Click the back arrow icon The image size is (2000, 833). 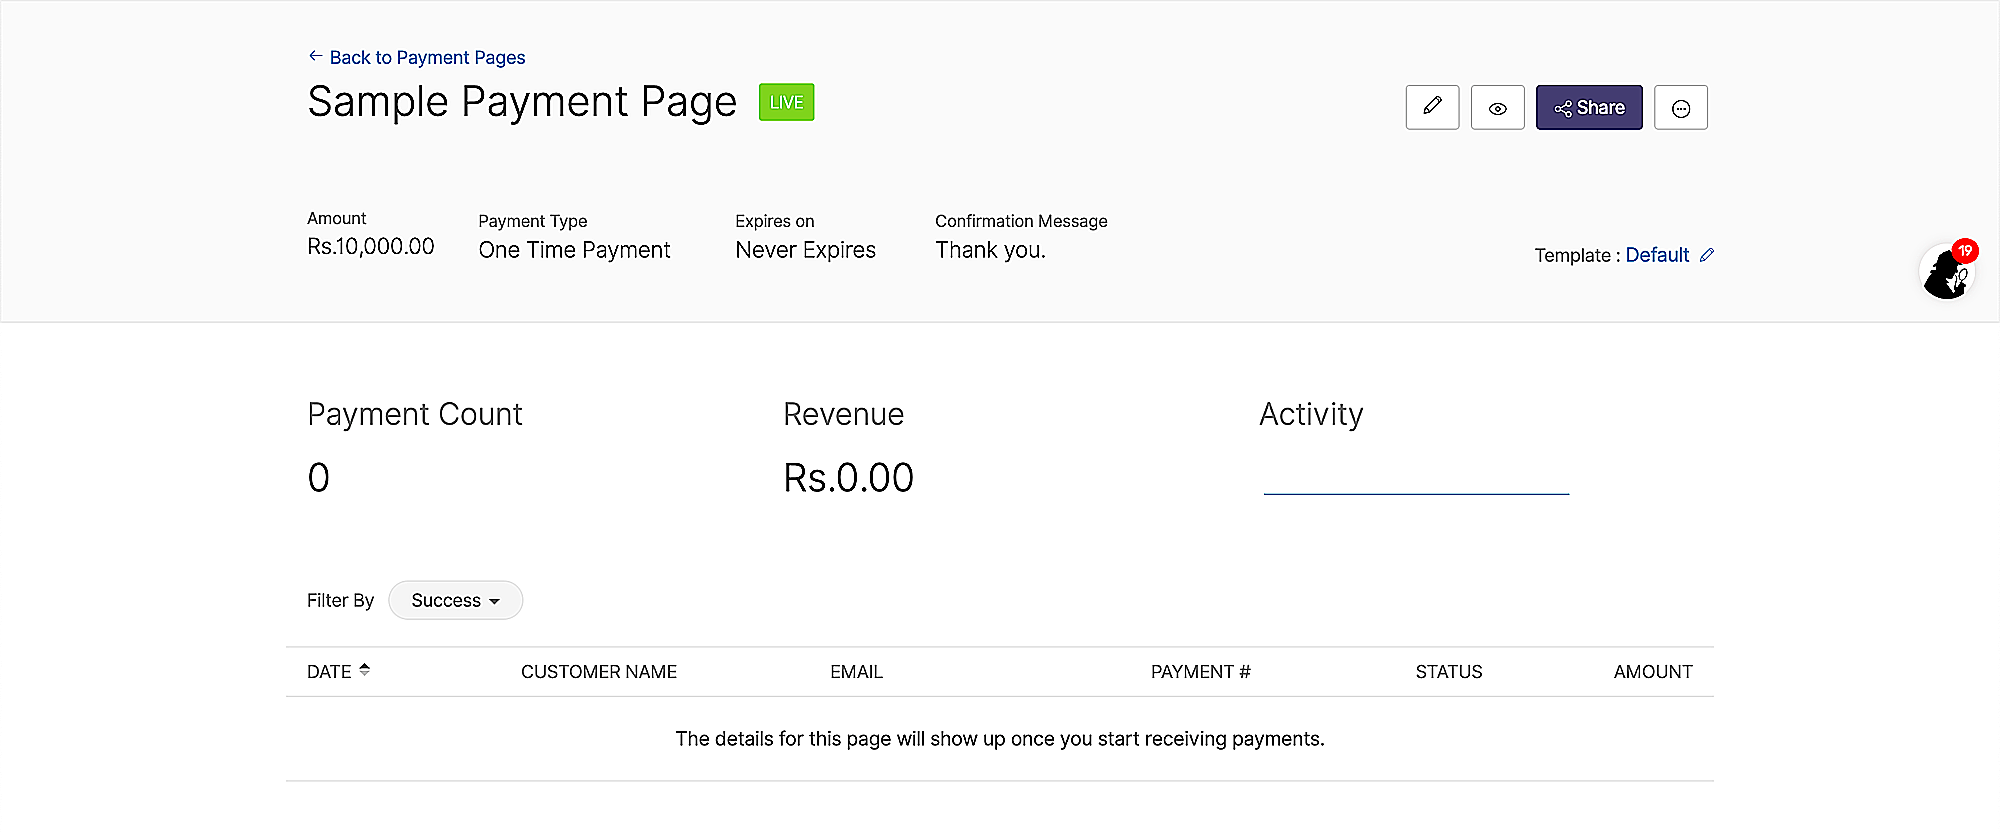(x=315, y=56)
